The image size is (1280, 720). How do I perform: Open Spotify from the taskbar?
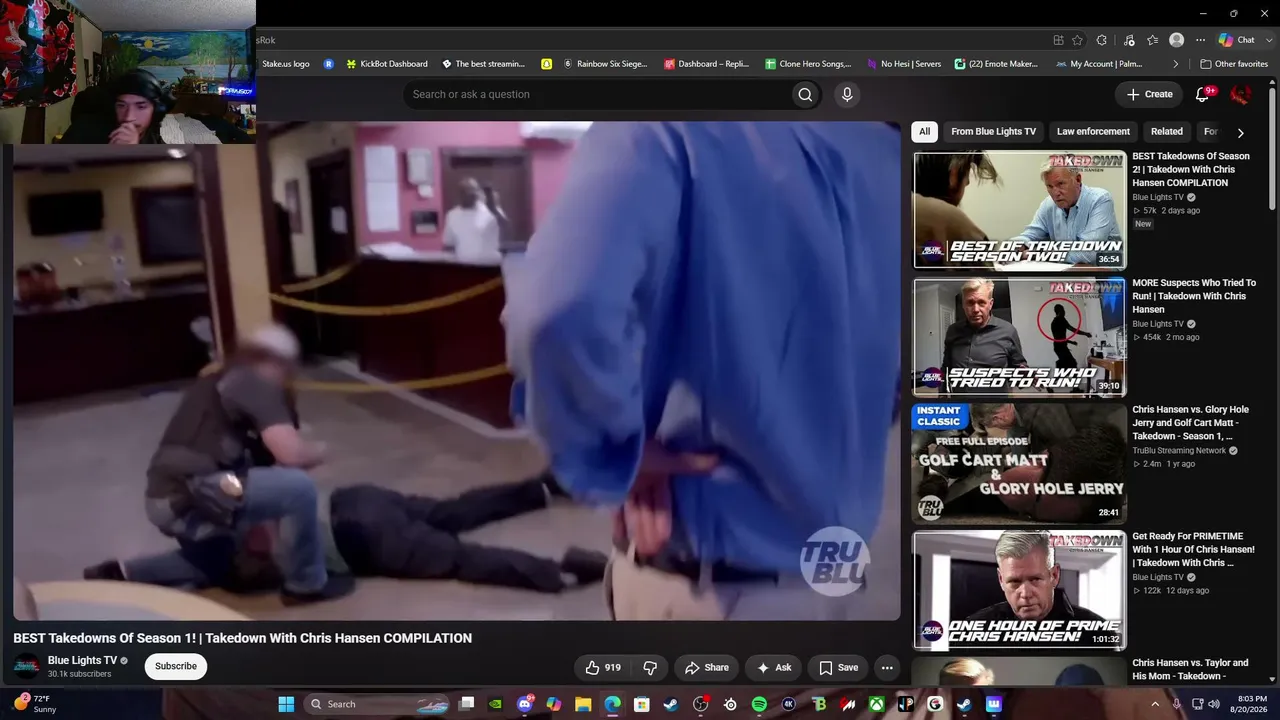click(759, 704)
